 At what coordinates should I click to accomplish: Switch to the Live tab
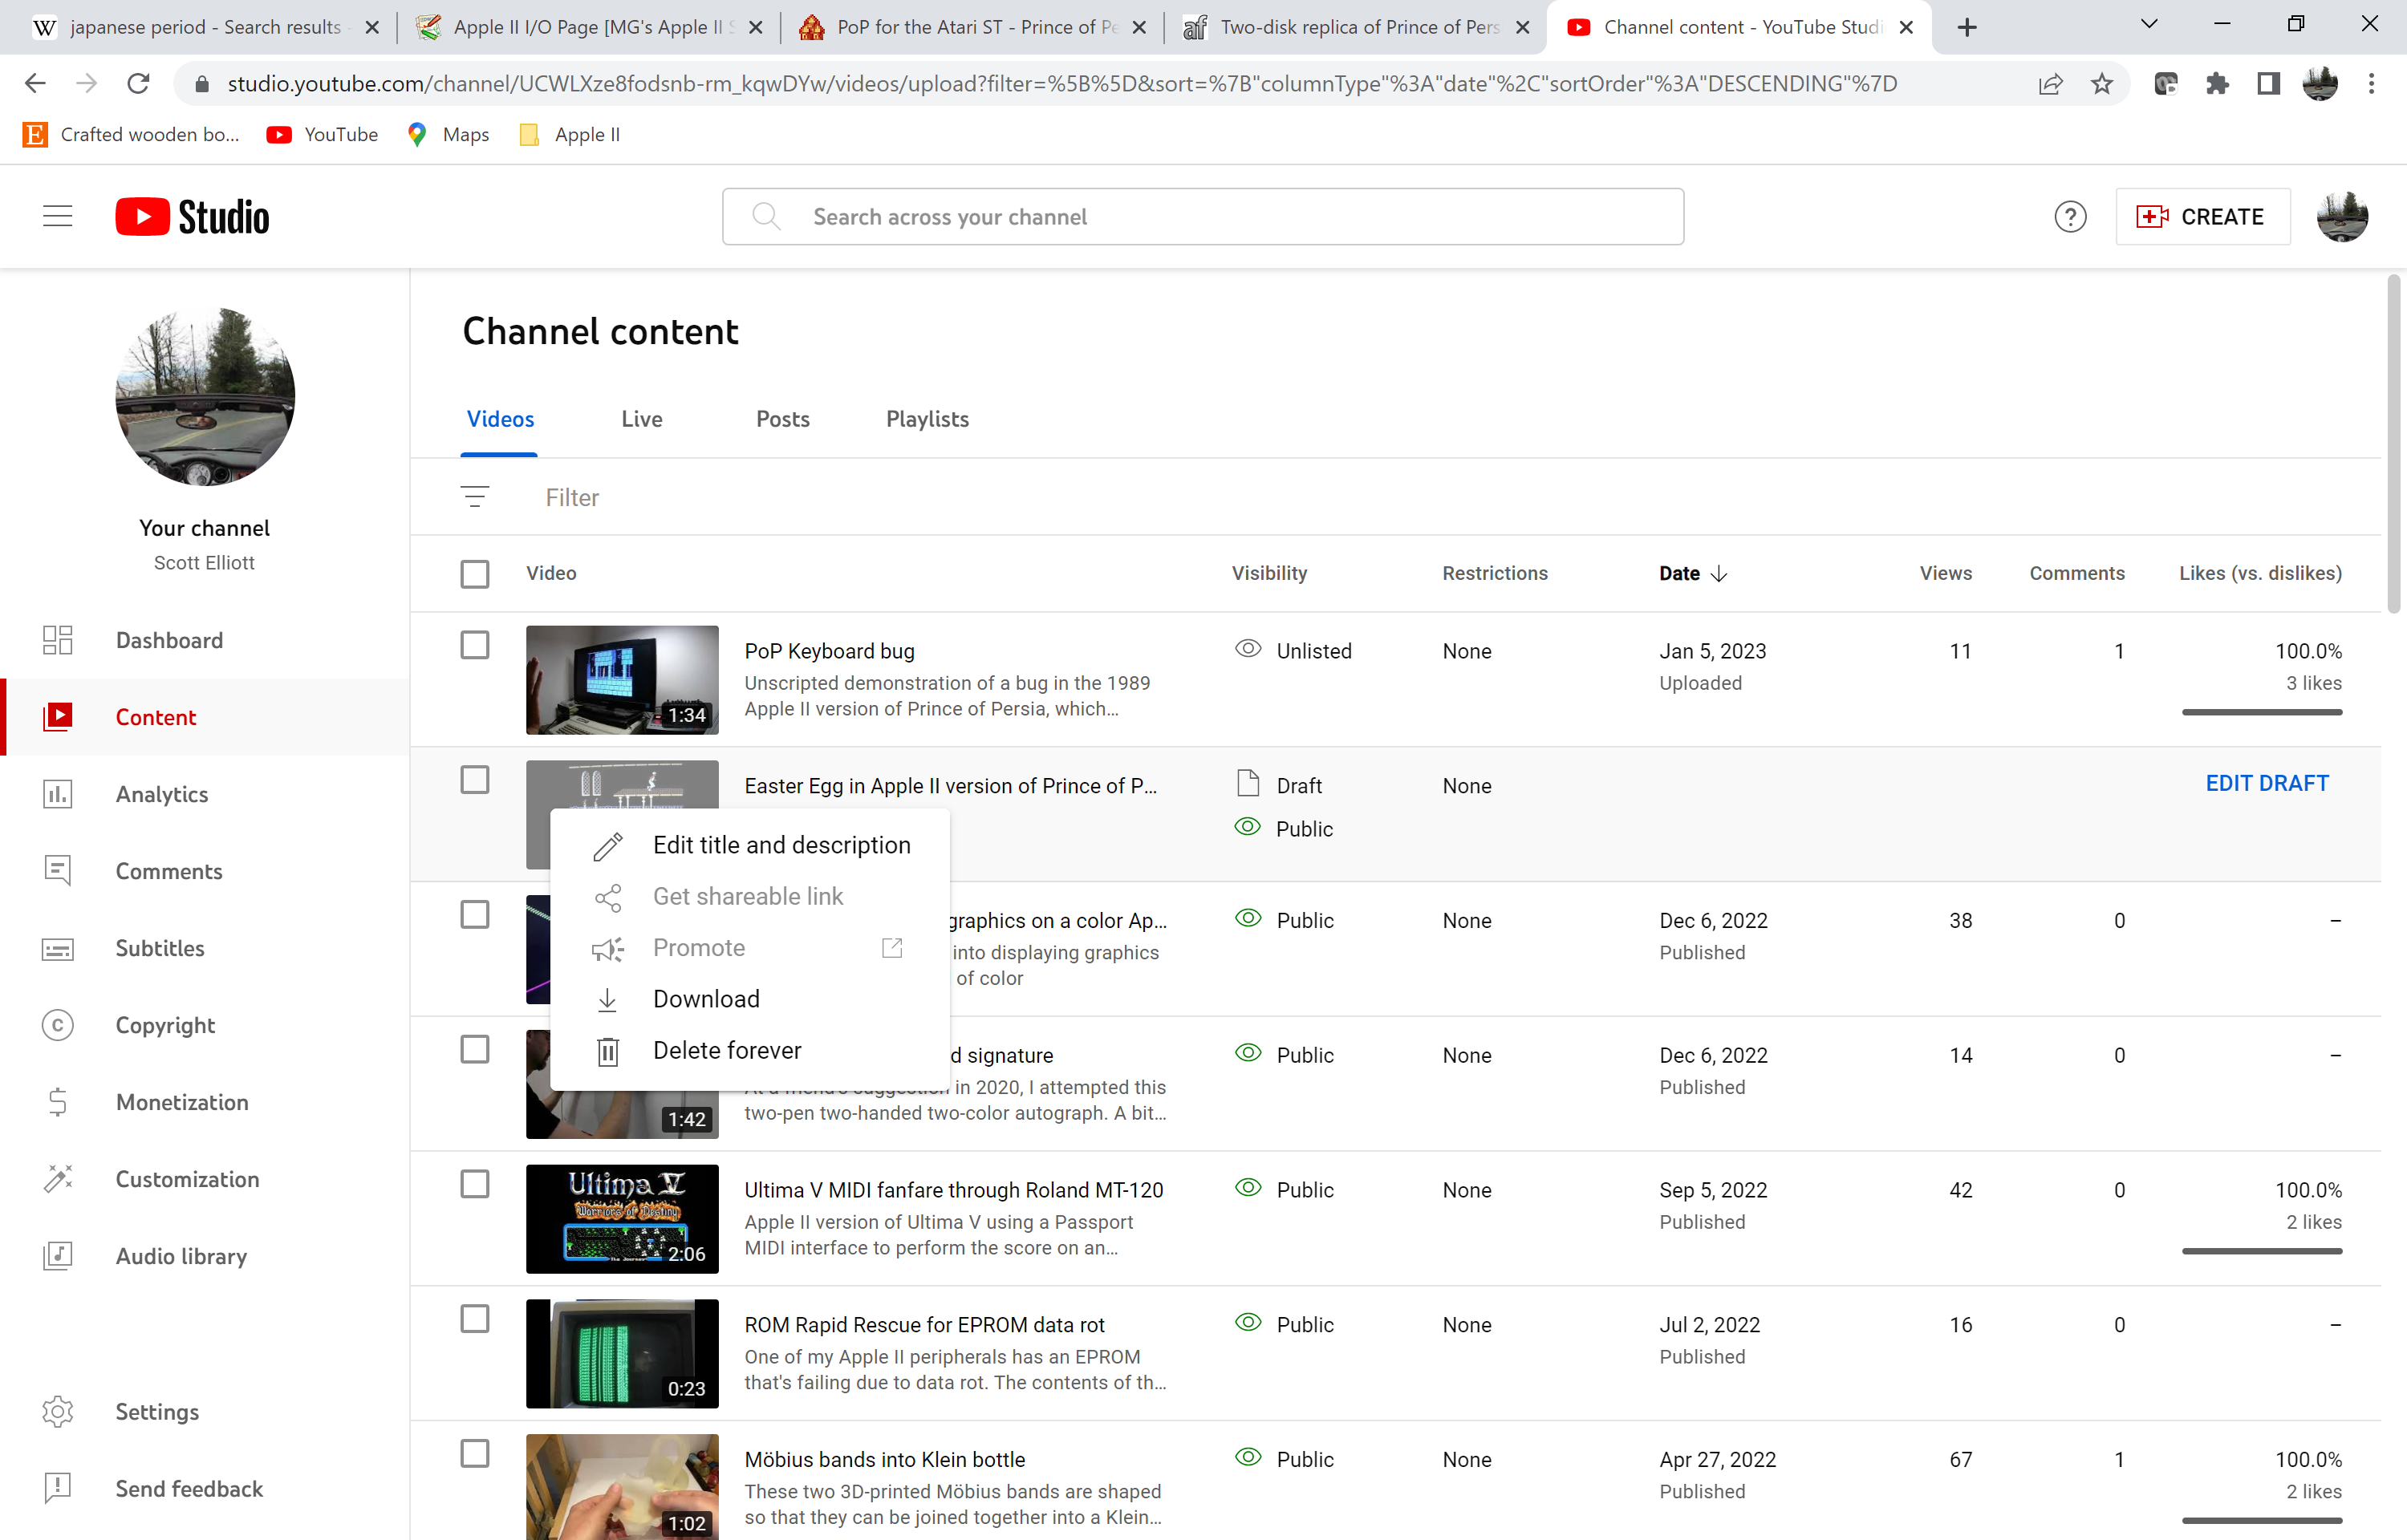click(x=642, y=419)
